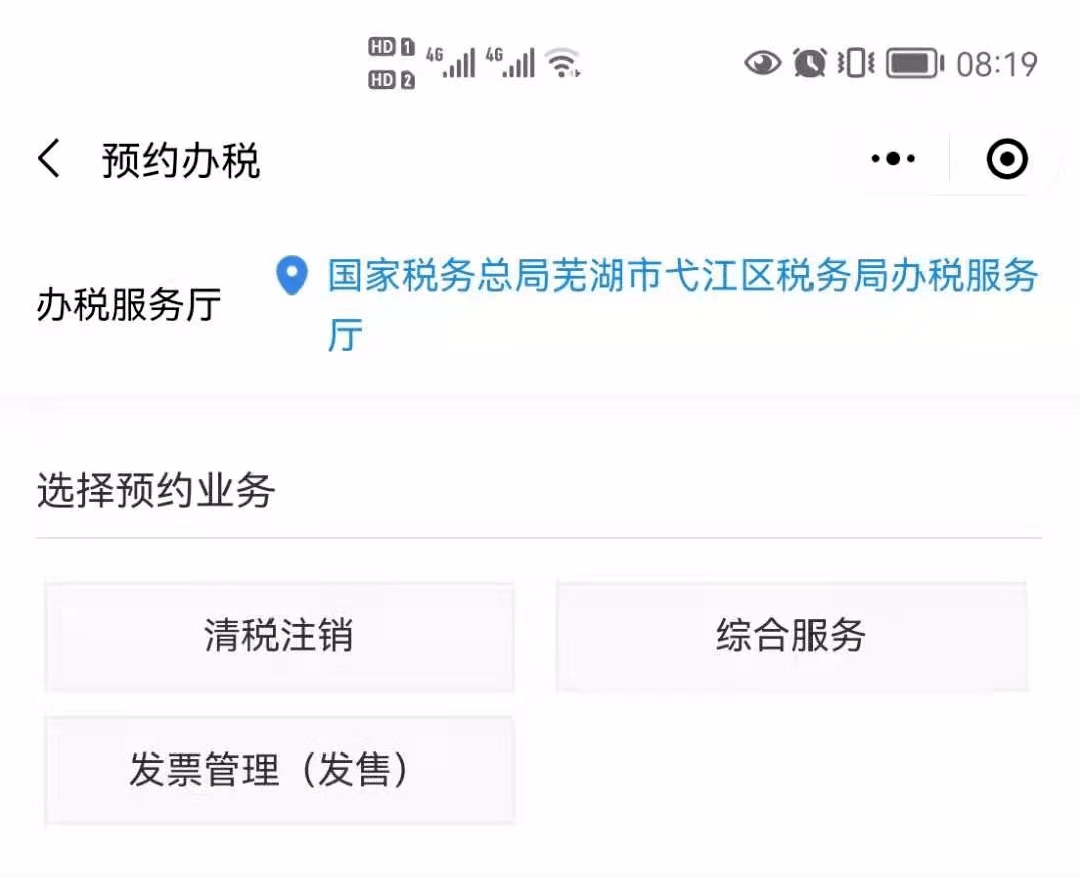This screenshot has height=877, width=1080.
Task: Tap the vibration mode status icon
Action: click(855, 63)
